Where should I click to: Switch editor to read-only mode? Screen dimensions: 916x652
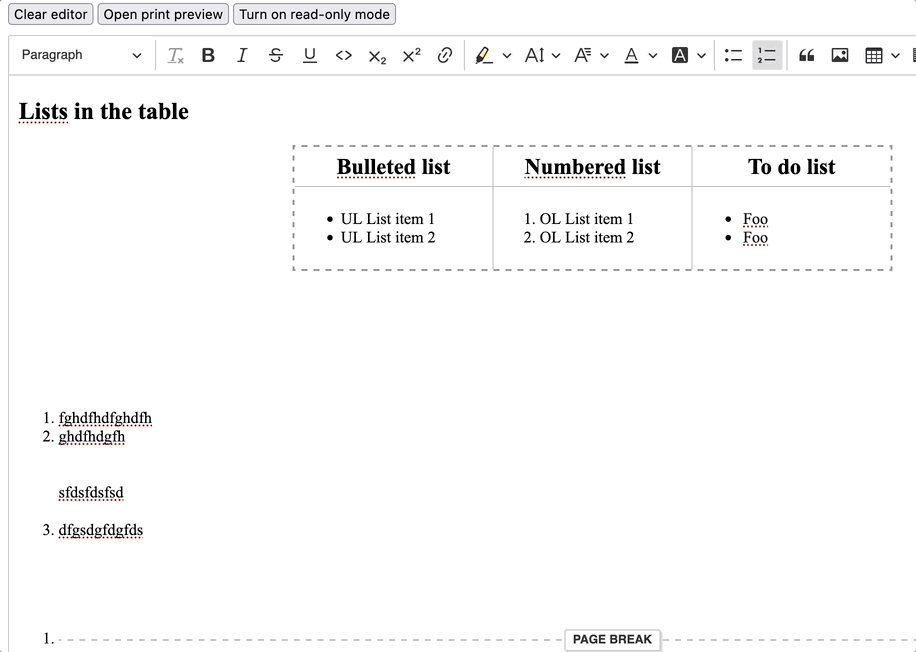tap(314, 14)
